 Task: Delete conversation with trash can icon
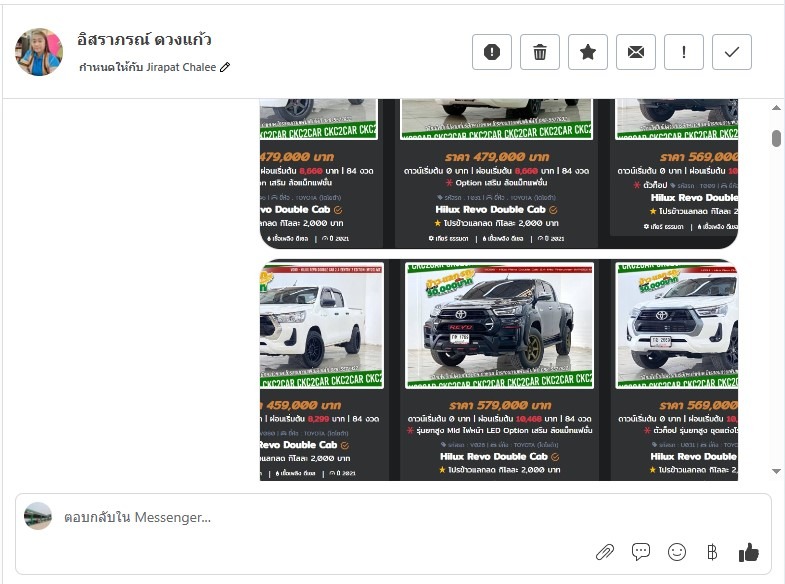tap(540, 52)
